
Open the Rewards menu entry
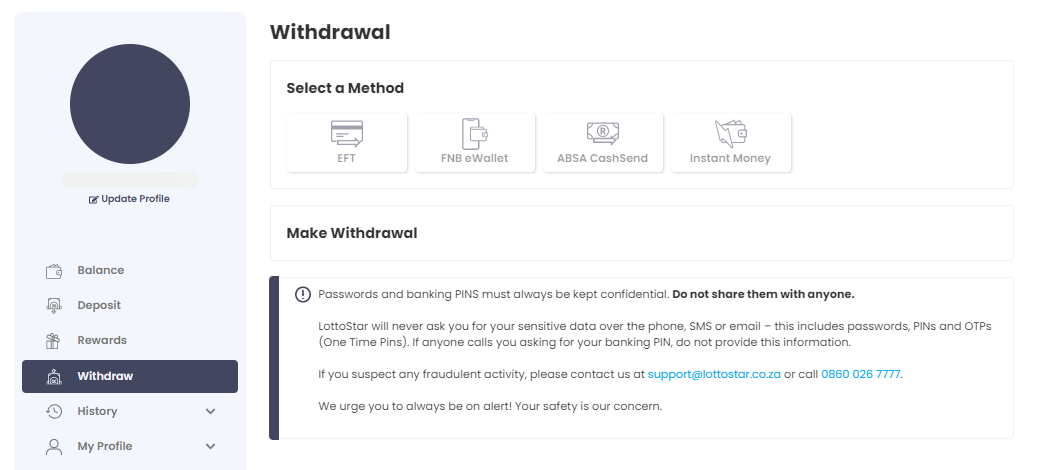click(102, 340)
